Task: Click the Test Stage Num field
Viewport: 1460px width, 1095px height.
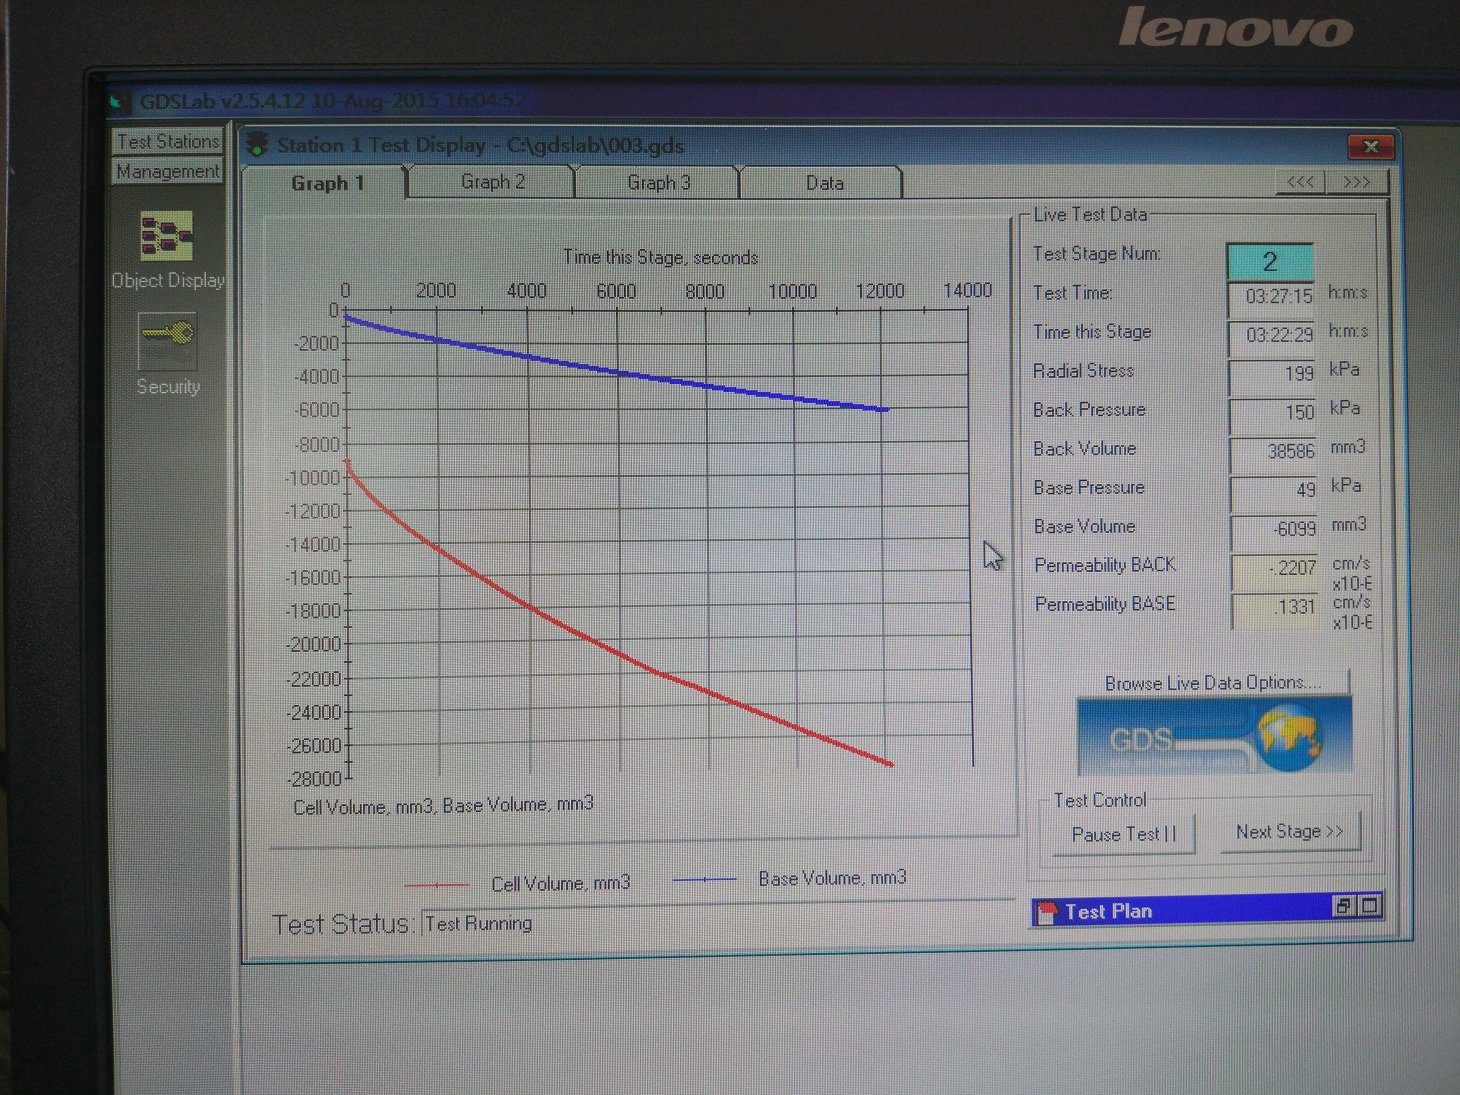Action: pos(1269,262)
